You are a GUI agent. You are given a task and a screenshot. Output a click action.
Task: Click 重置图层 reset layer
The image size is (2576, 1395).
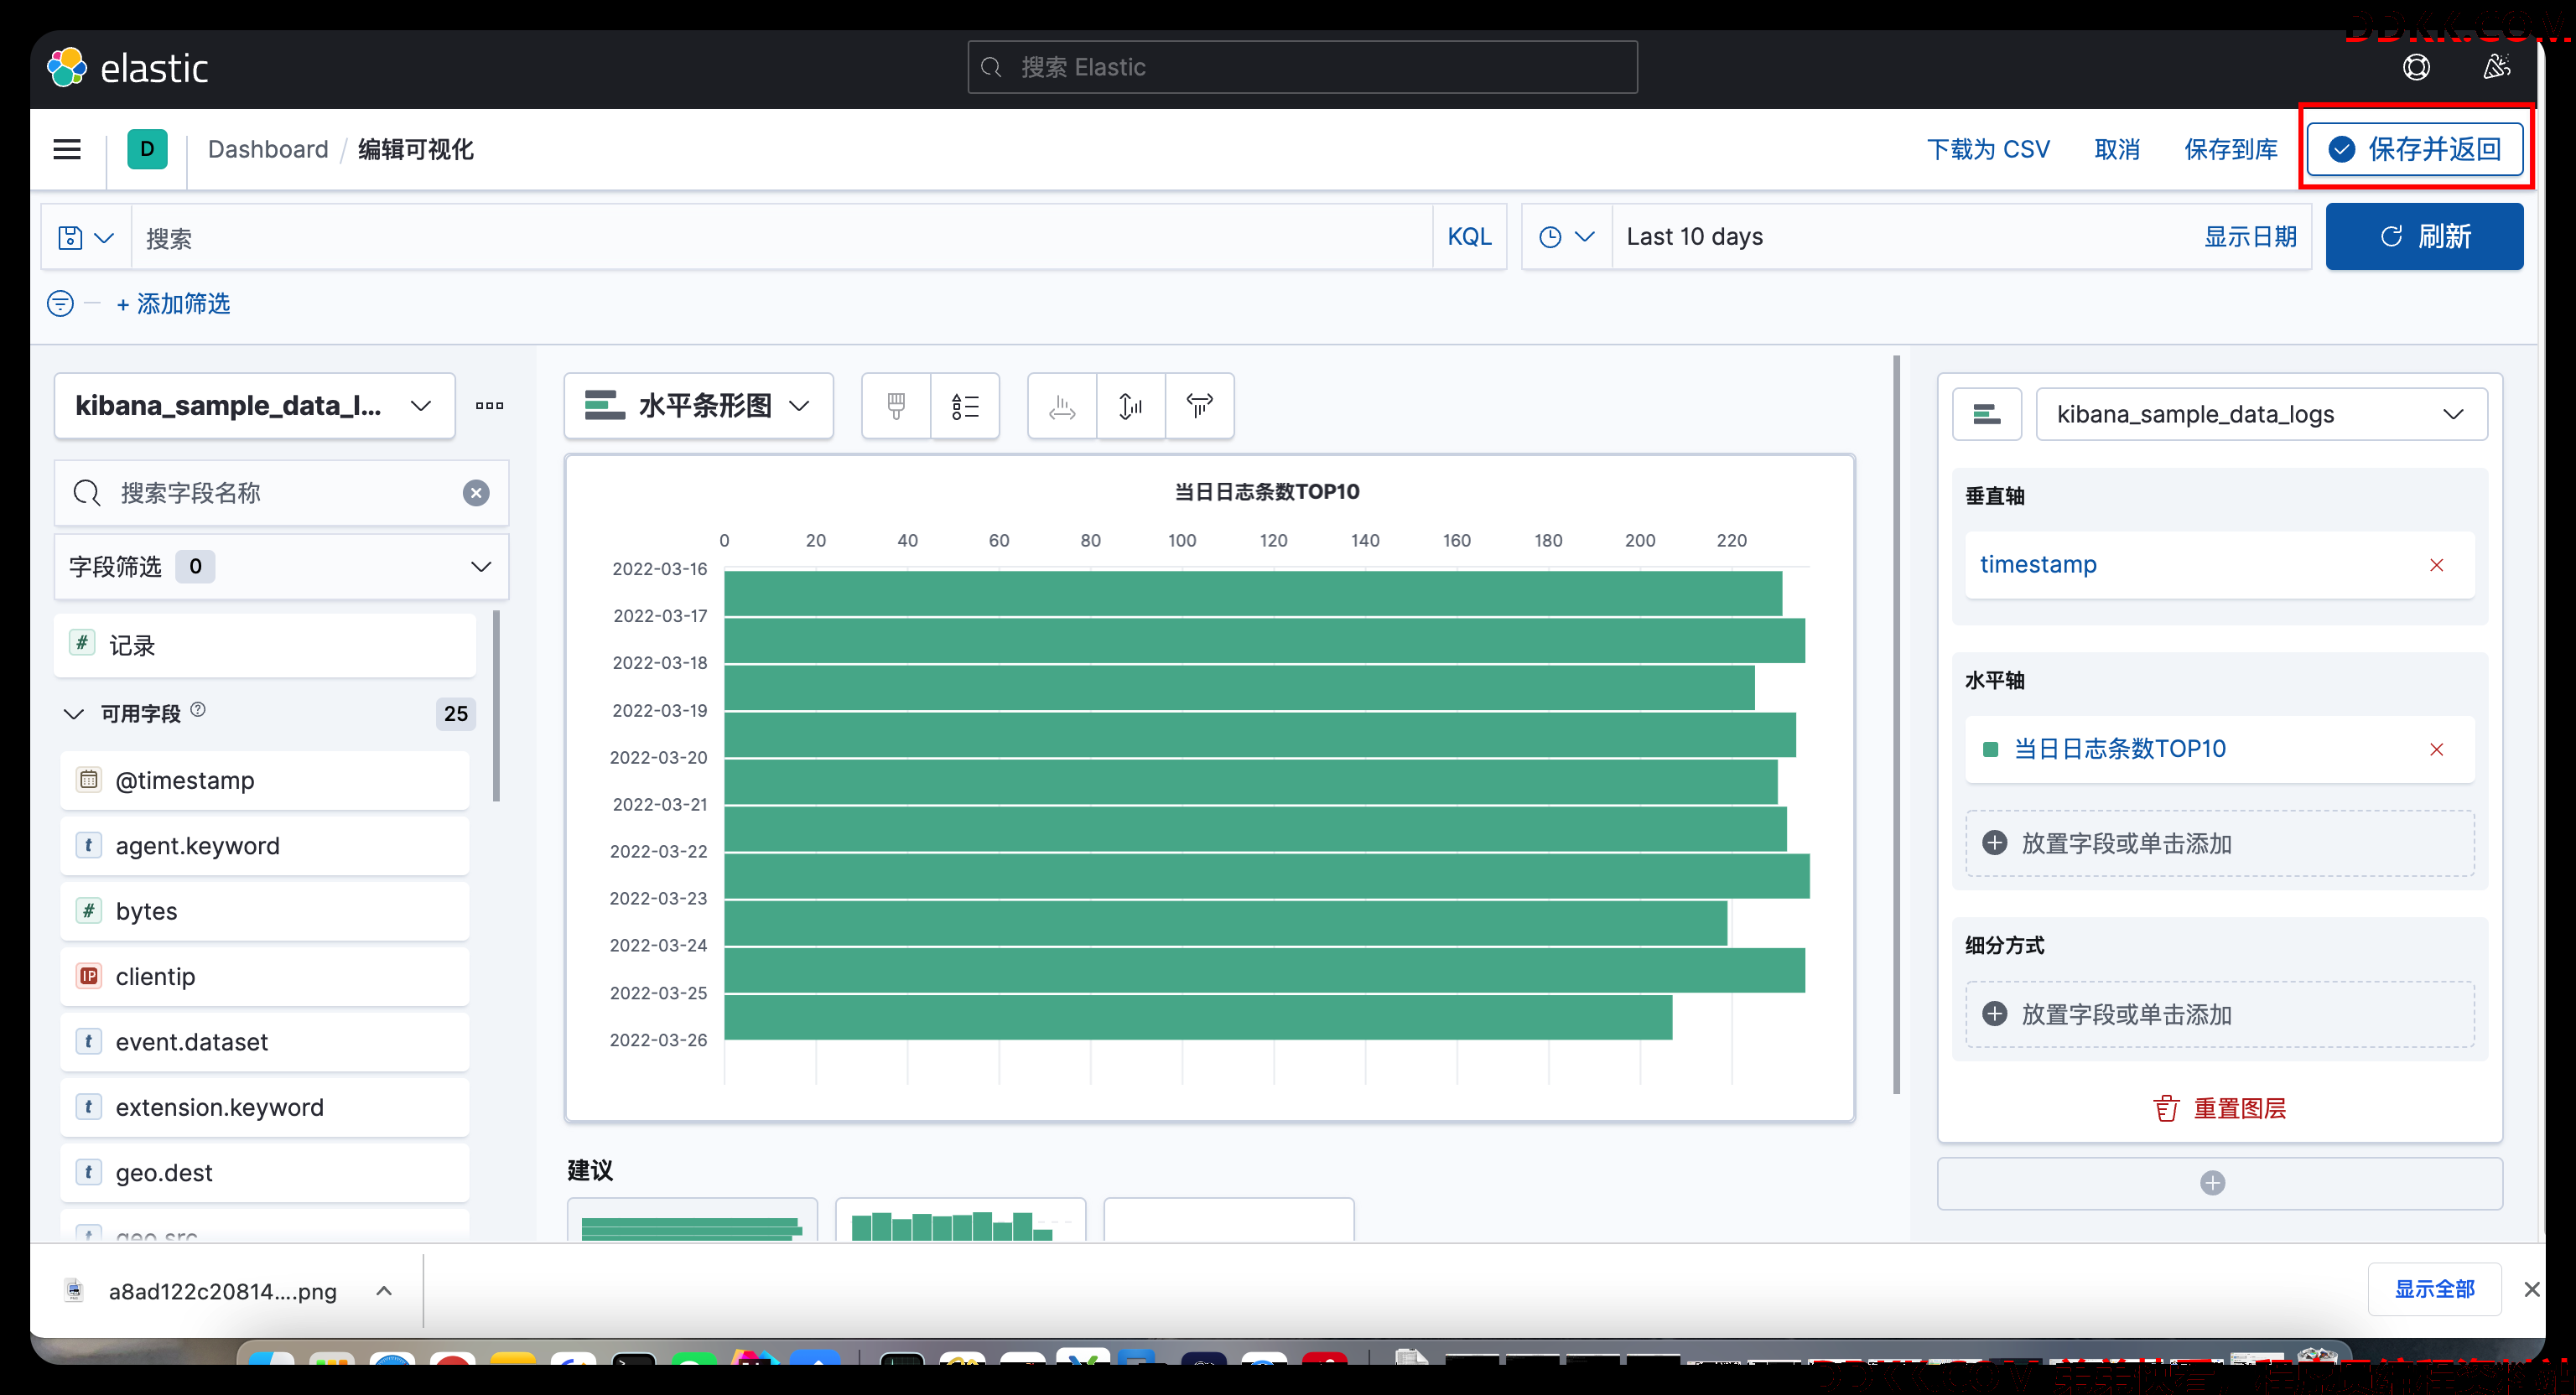(2219, 1108)
